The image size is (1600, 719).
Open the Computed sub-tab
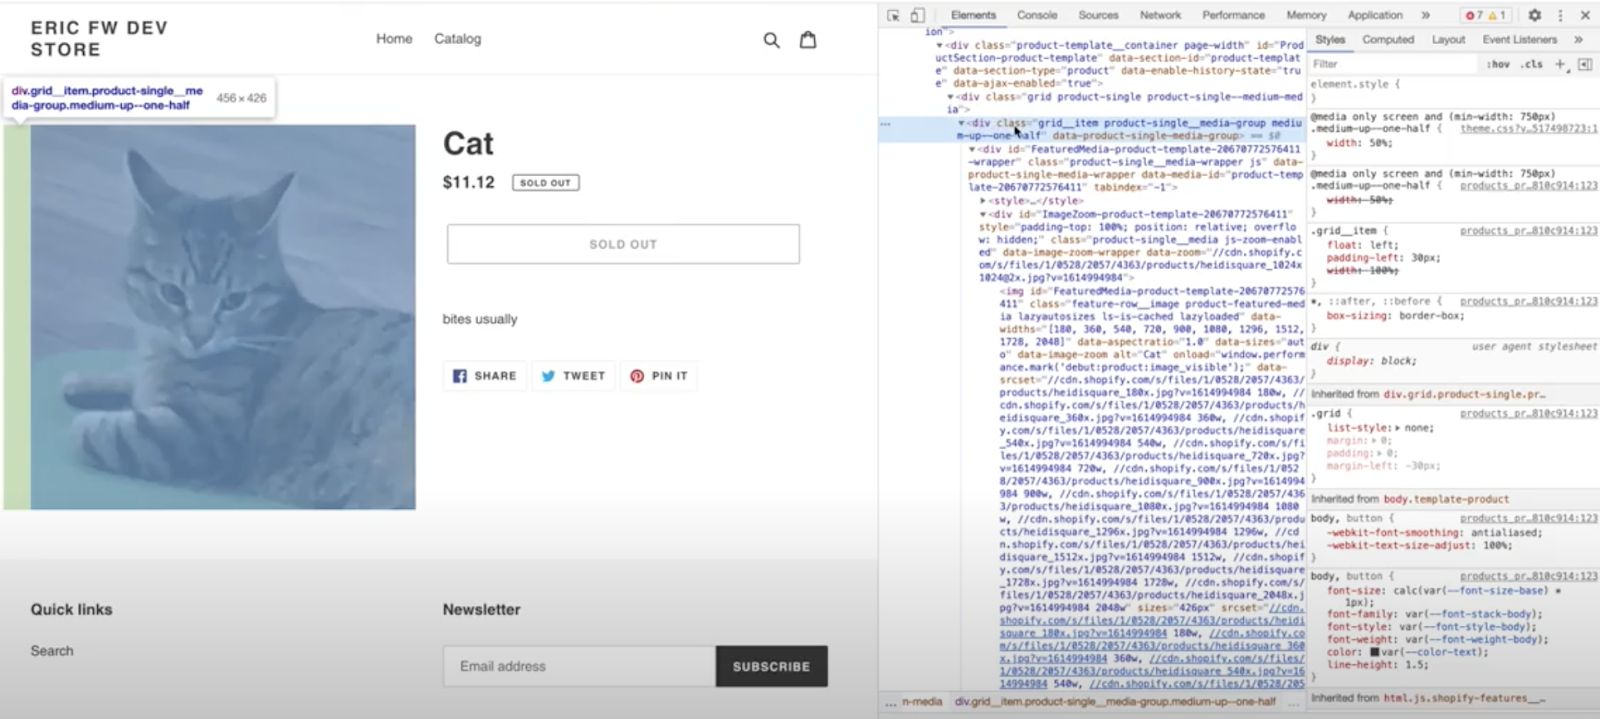1388,40
